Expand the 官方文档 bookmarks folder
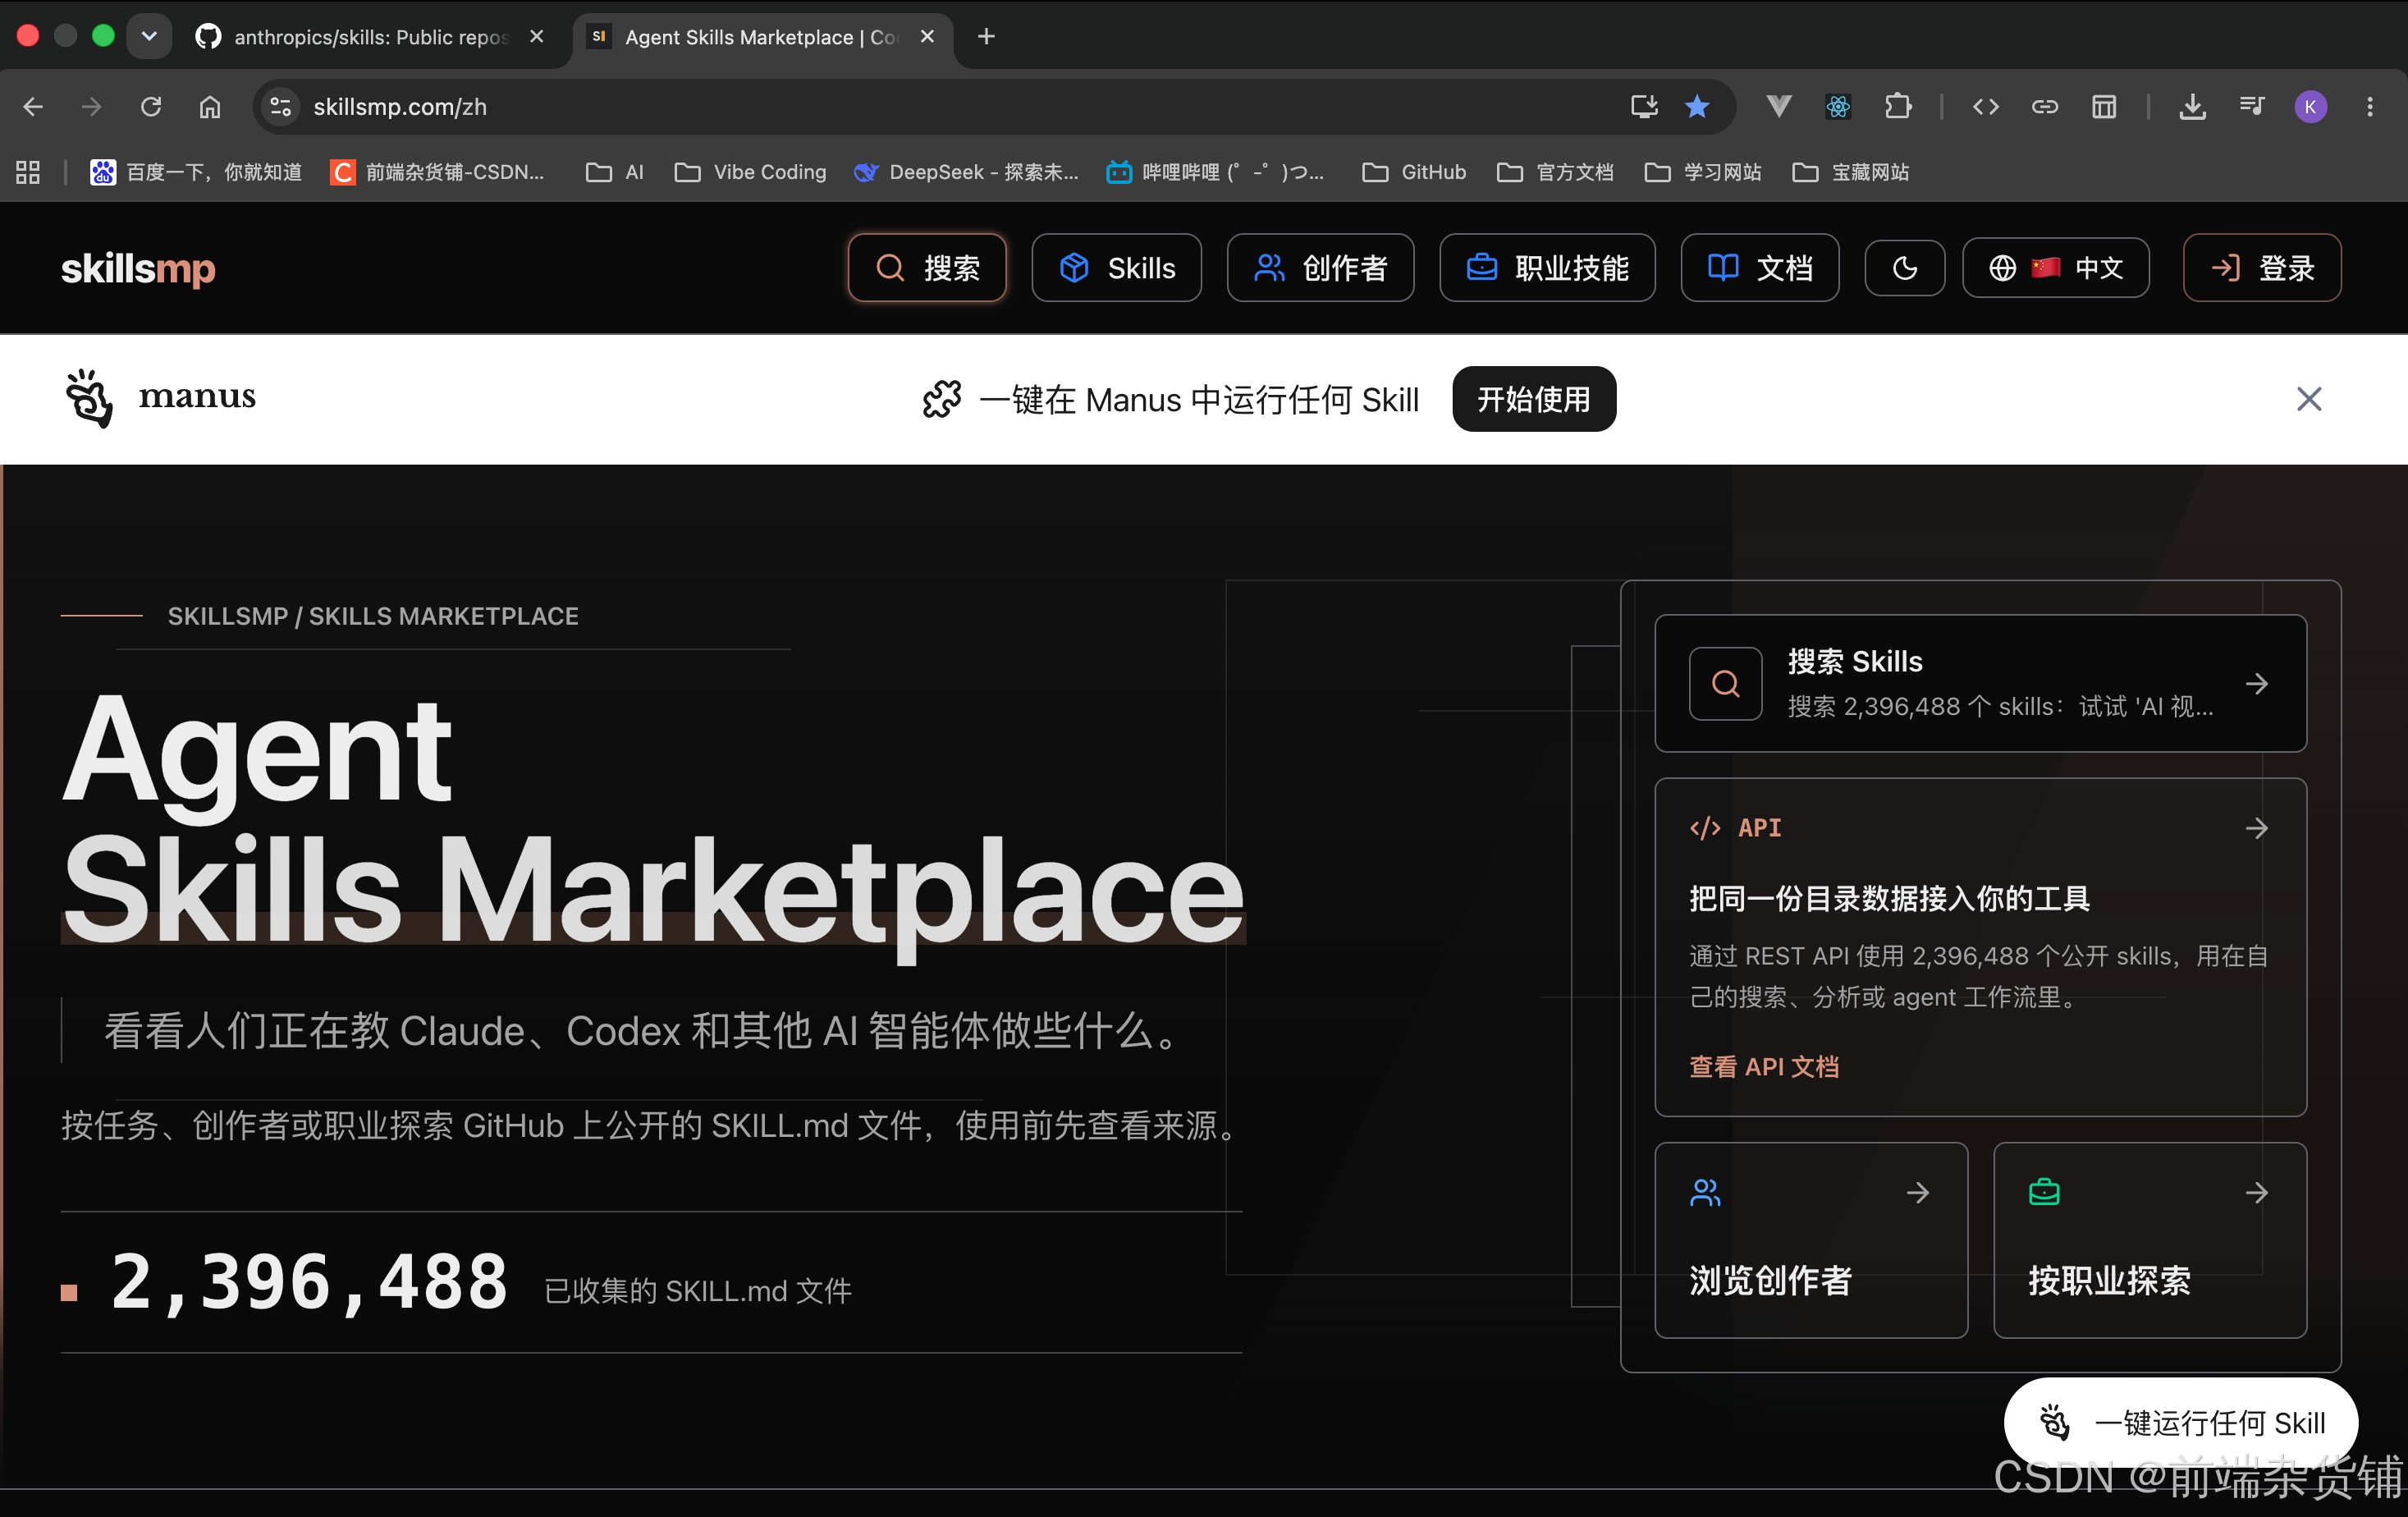 1555,172
